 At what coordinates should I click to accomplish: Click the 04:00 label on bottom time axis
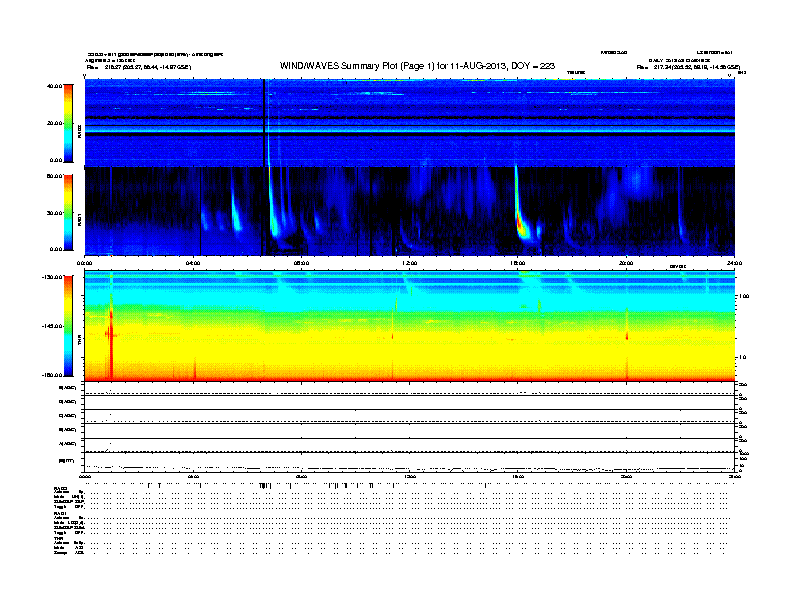(193, 476)
